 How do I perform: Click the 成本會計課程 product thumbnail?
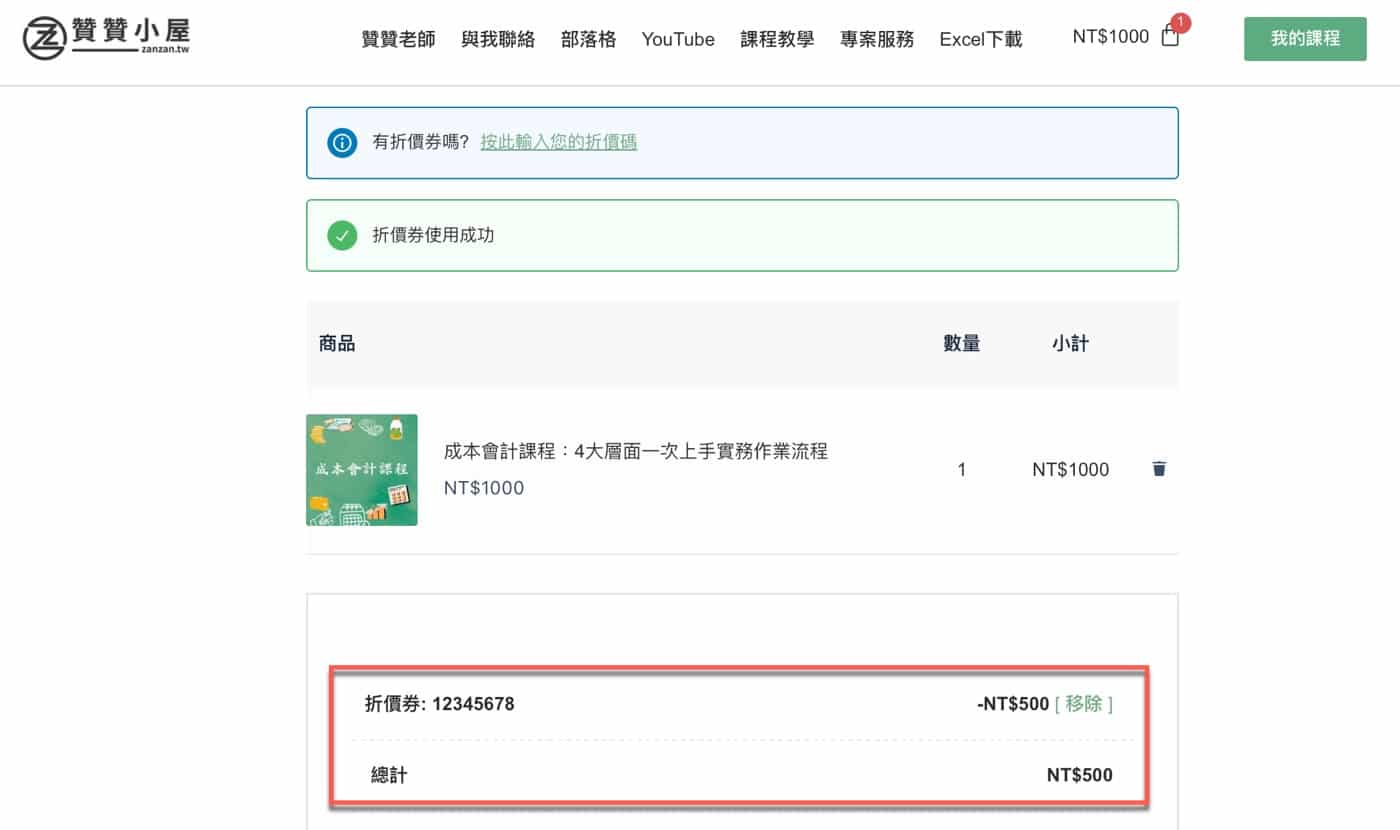tap(362, 470)
